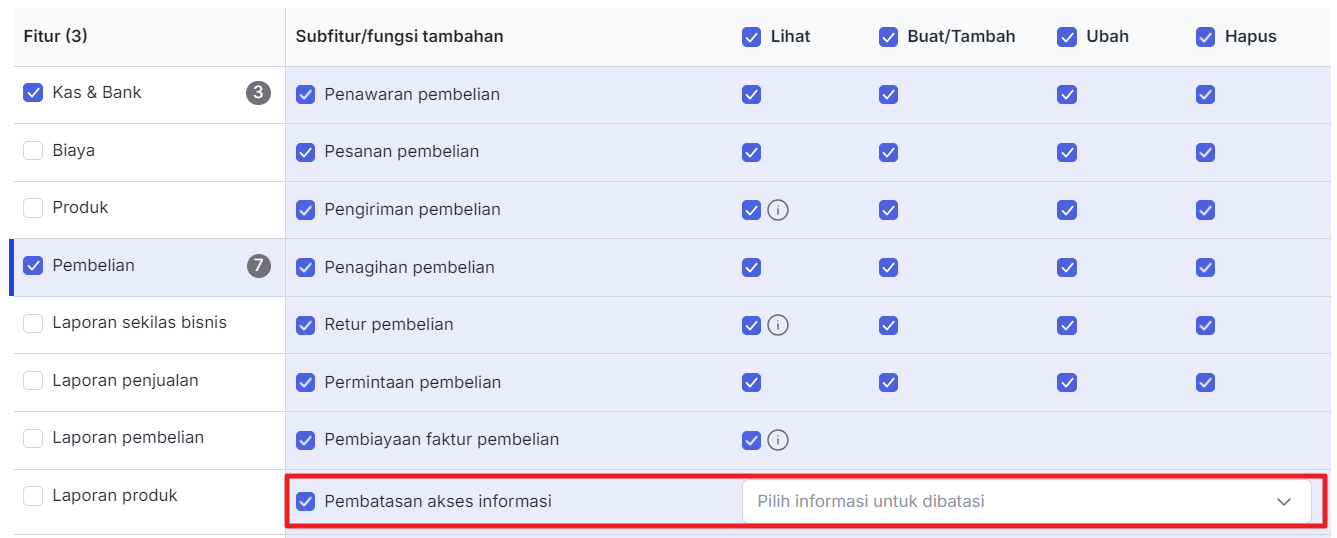Click info icon beside Retur pembelian
Screen dimensions: 1337x538
point(778,325)
